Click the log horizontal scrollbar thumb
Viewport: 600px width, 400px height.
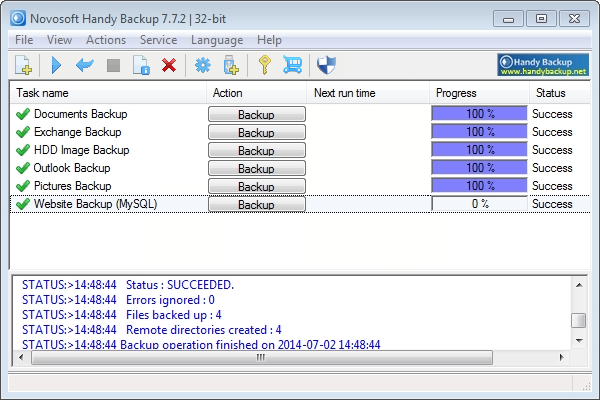point(262,358)
